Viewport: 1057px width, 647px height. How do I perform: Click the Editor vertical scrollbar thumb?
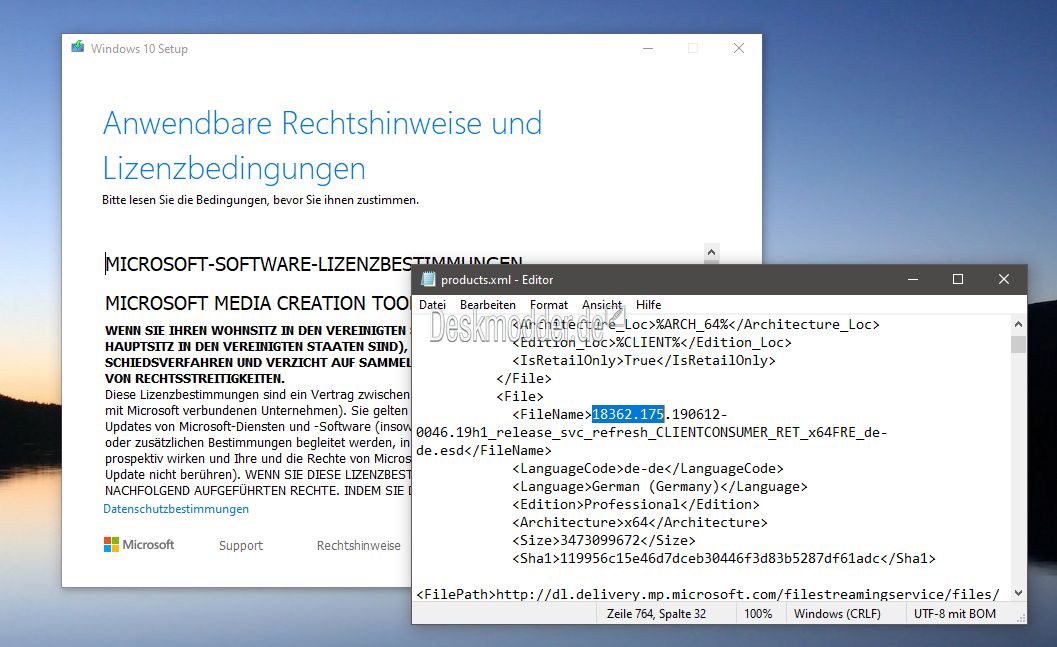[x=1018, y=344]
